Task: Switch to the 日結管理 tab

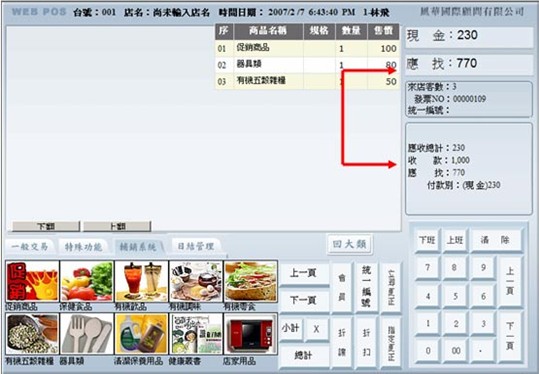Action: click(196, 246)
